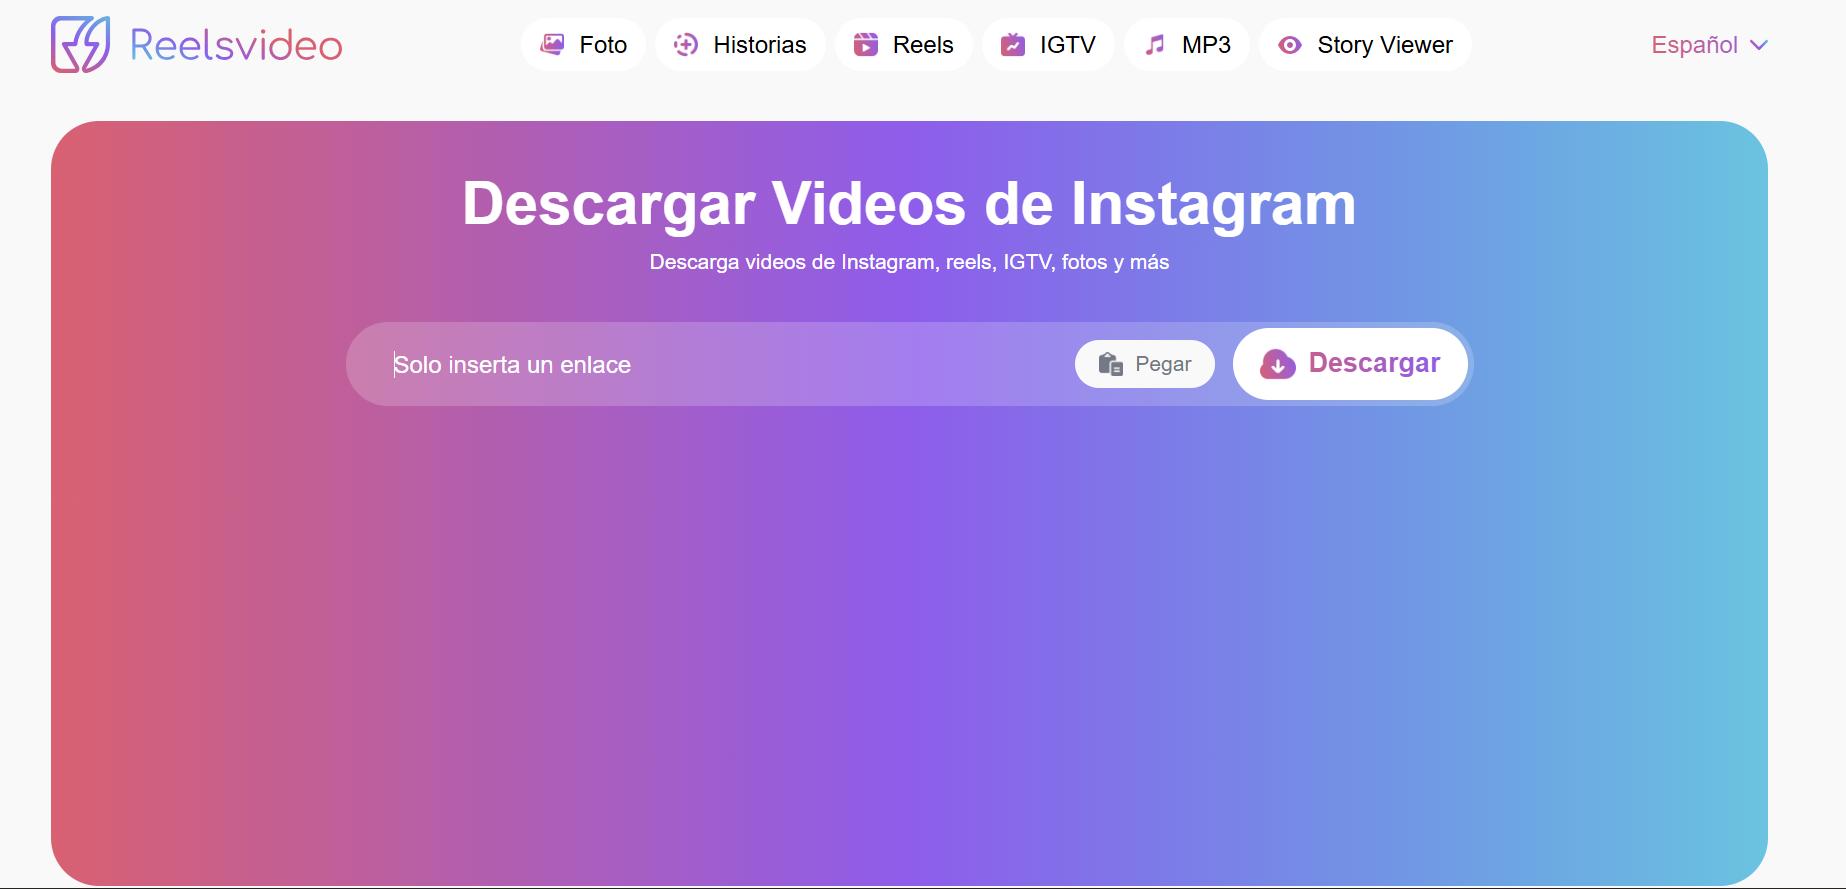Image resolution: width=1846 pixels, height=889 pixels.
Task: Click the 'Descargar Videos de Instagram' heading
Action: point(909,204)
